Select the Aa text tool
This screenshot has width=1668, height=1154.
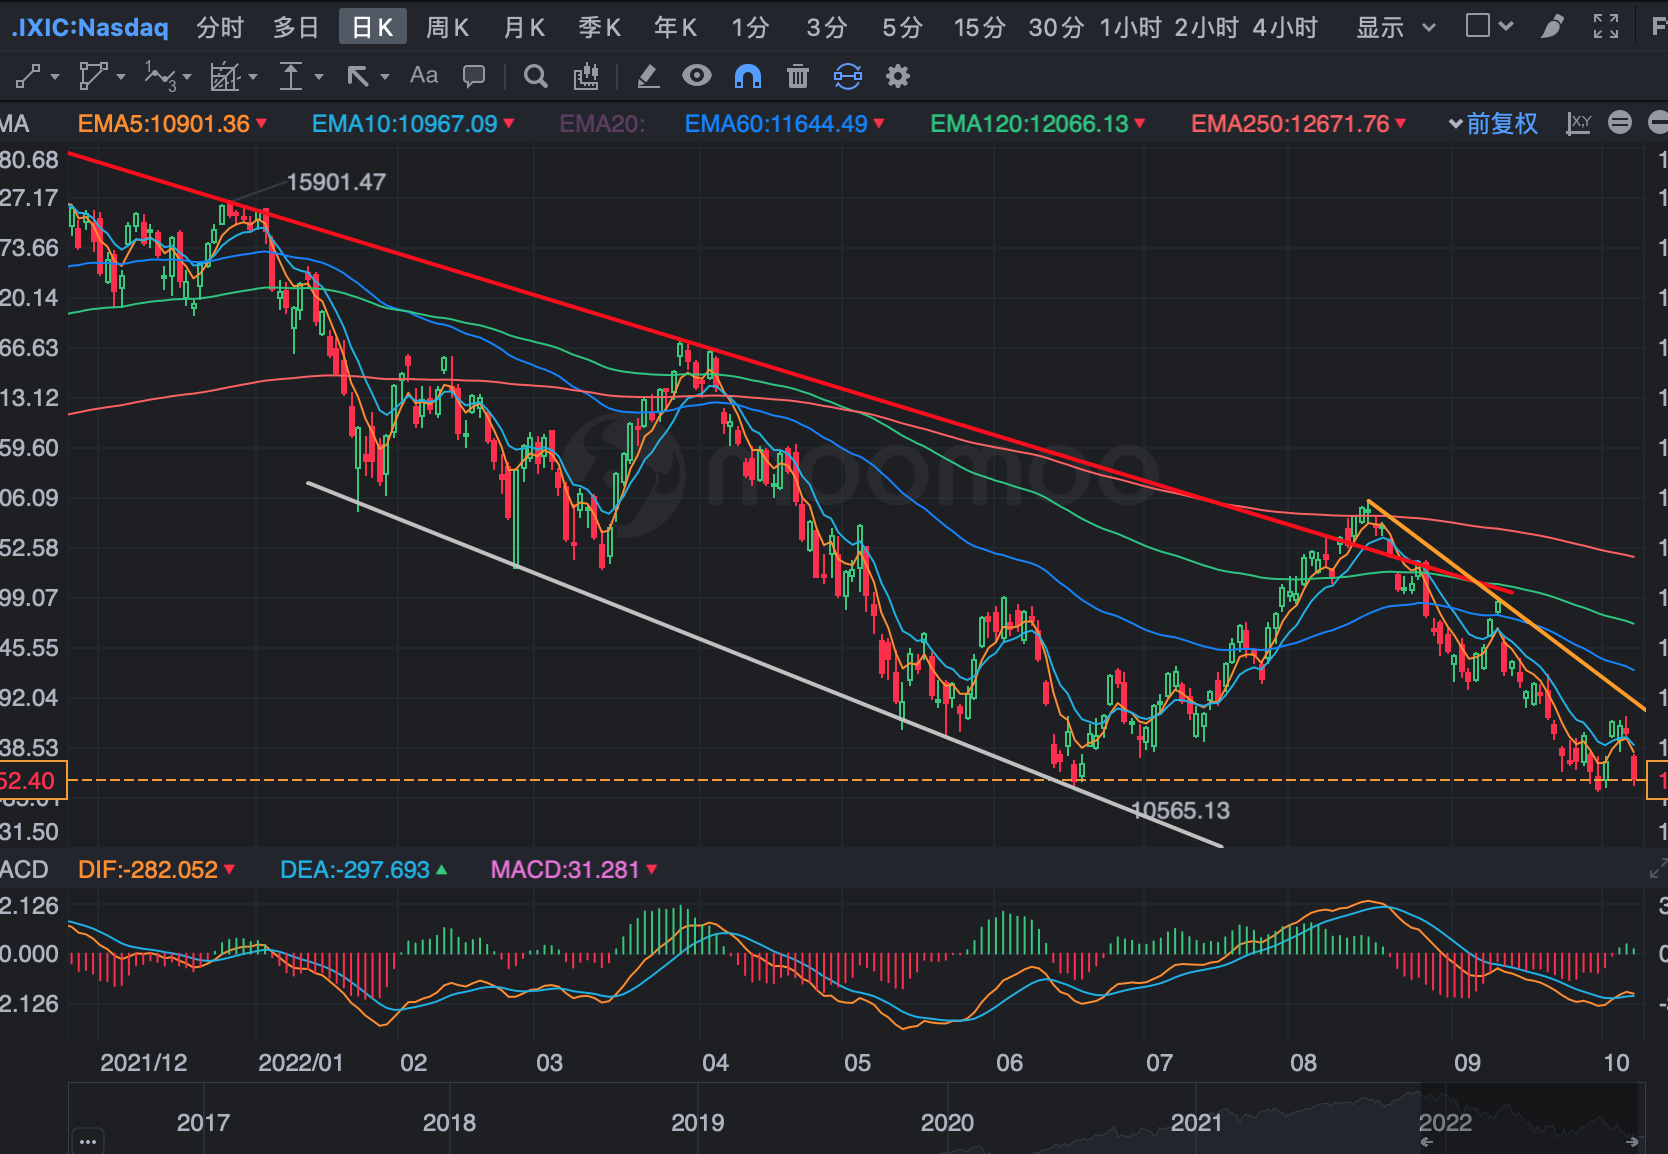424,76
